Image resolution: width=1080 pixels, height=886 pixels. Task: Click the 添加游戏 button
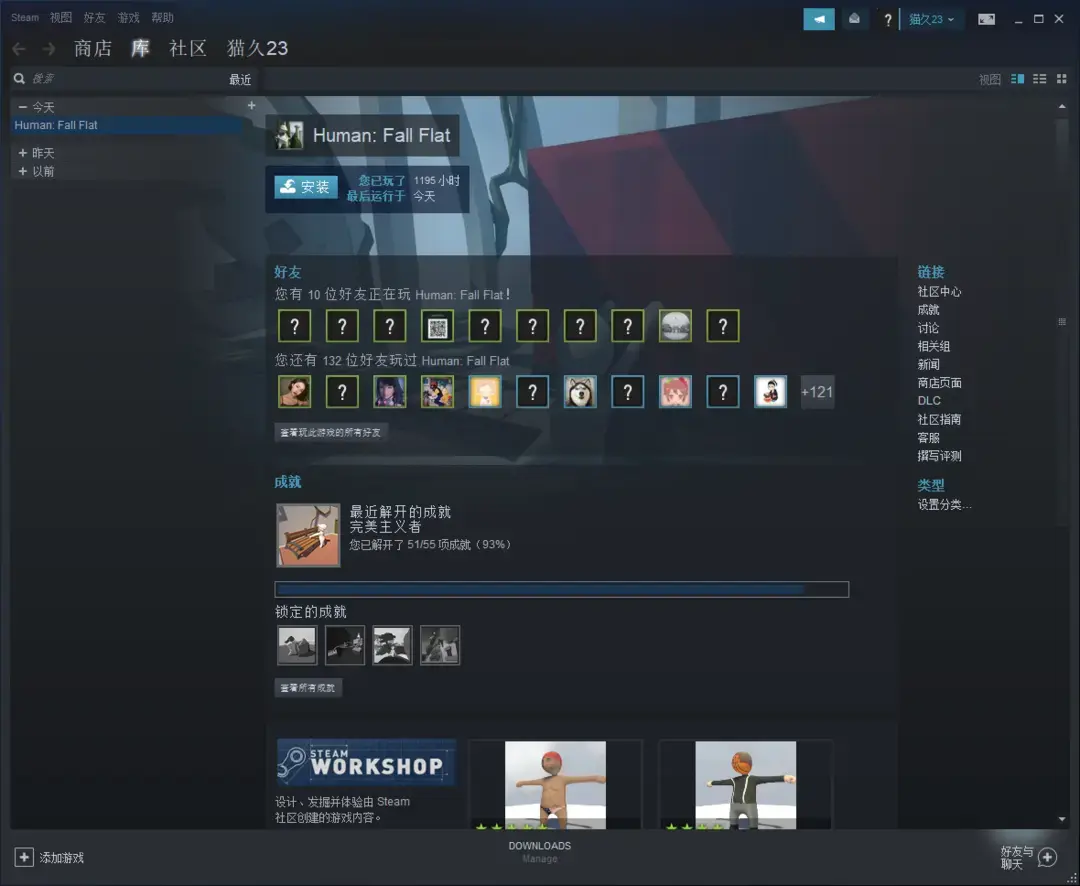tap(50, 858)
